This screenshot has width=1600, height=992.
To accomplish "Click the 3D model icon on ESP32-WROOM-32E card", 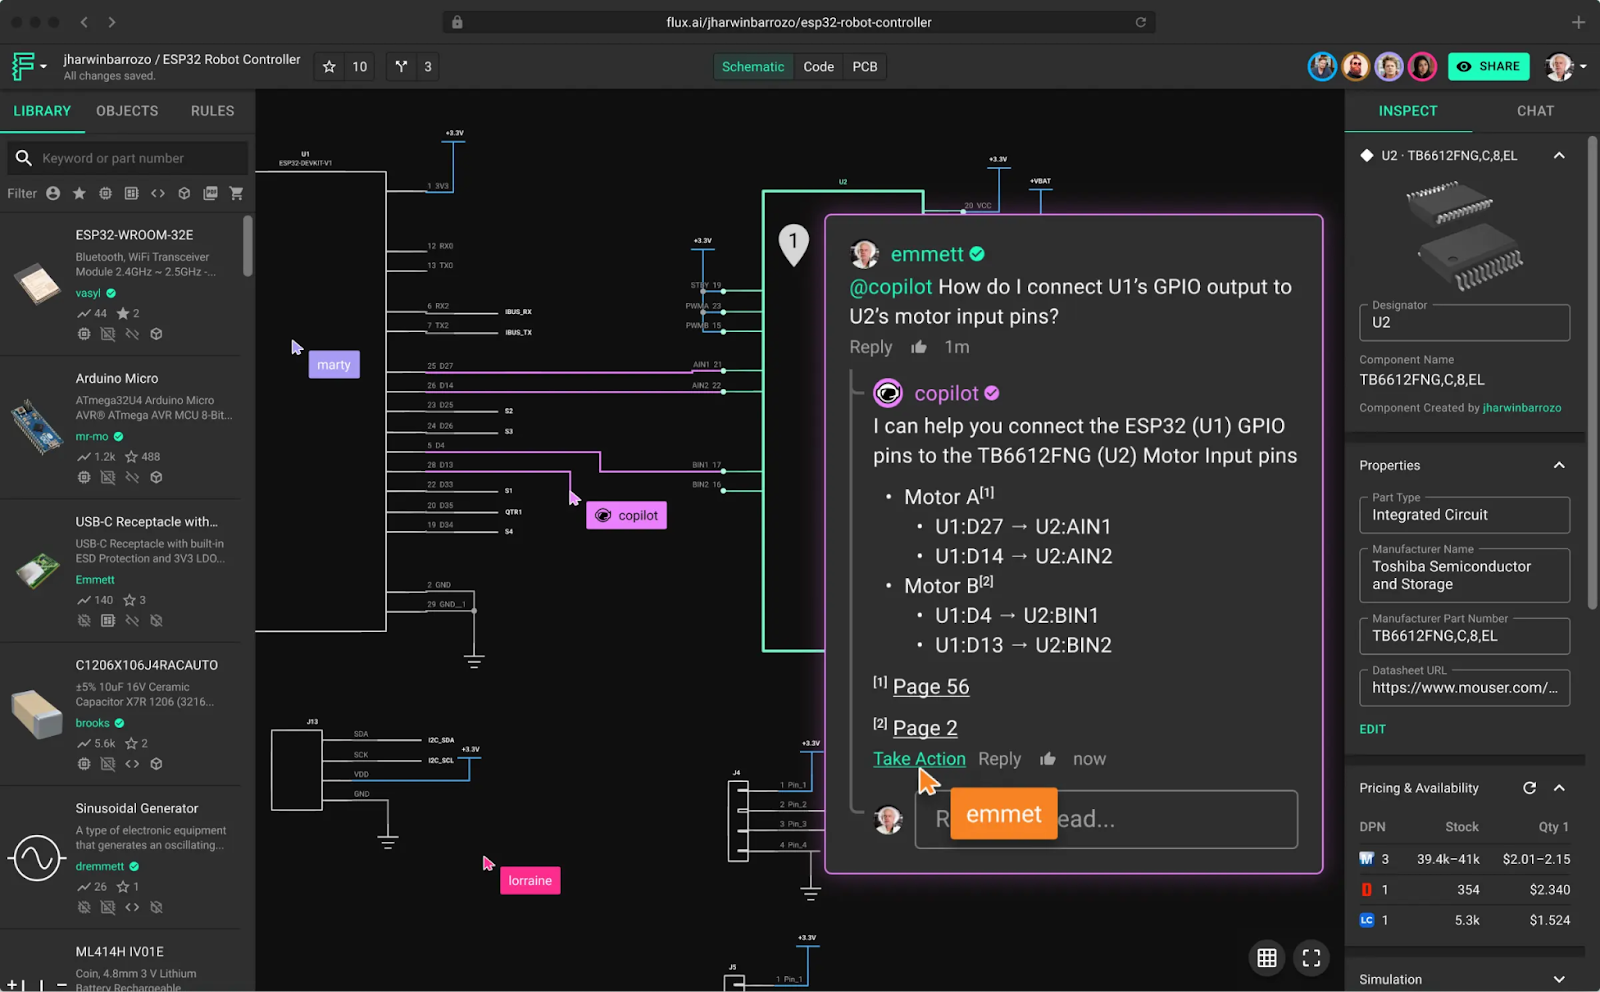I will coord(156,334).
